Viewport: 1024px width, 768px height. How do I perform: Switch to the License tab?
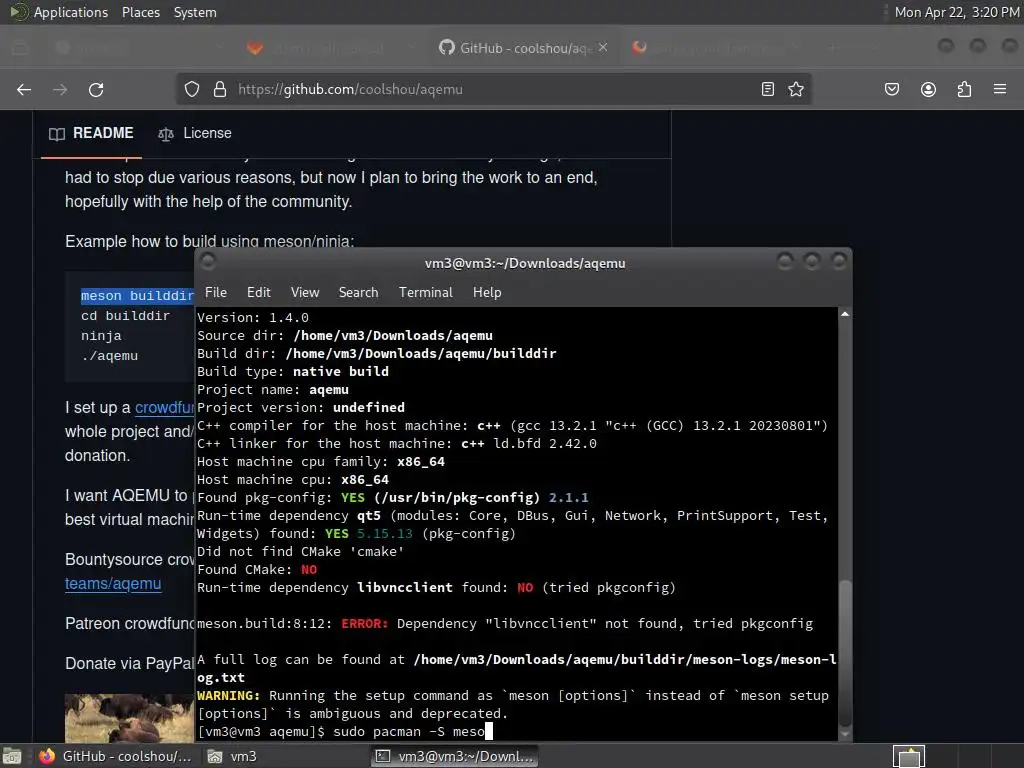195,133
